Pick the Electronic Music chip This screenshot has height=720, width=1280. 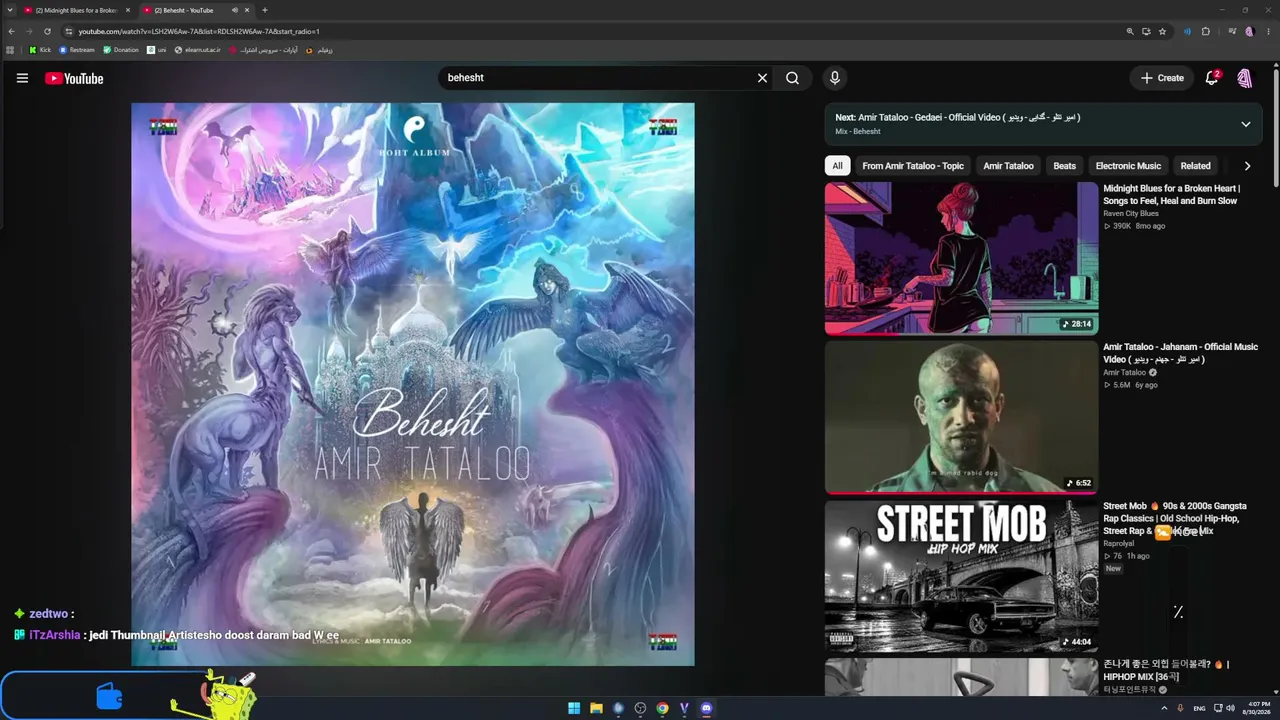(1128, 166)
